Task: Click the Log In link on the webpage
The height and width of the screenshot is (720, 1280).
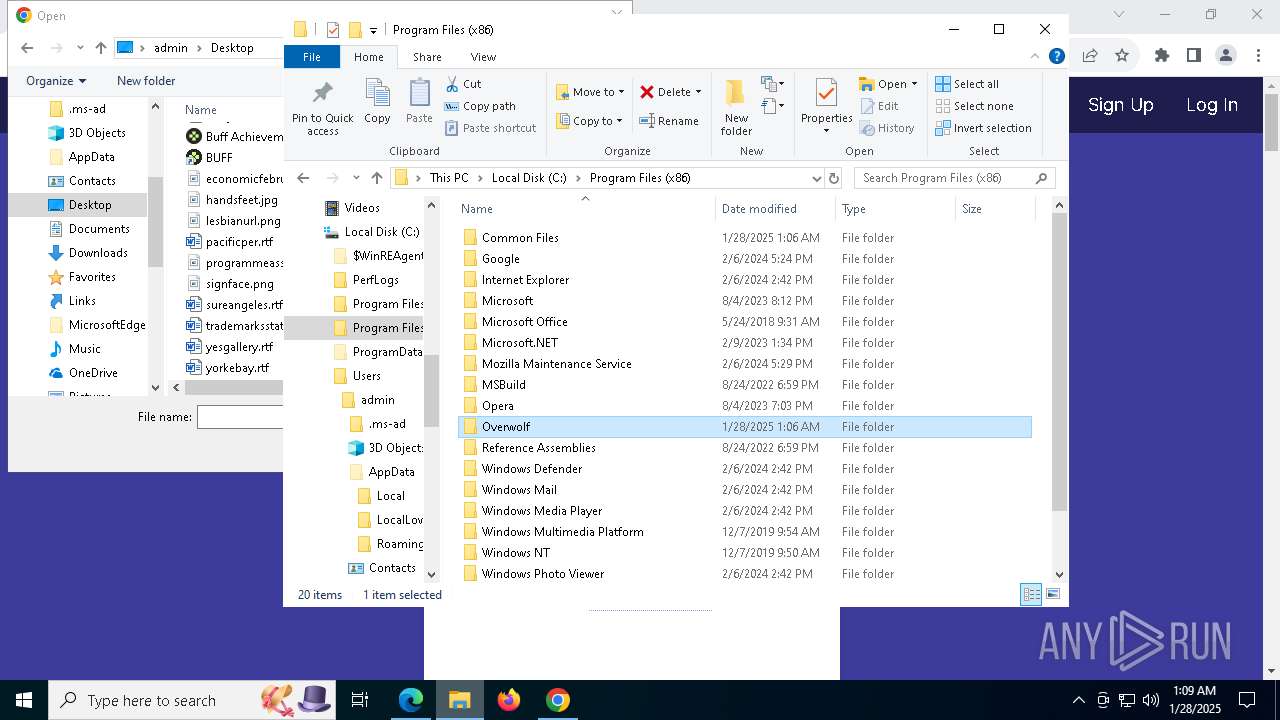Action: tap(1212, 105)
